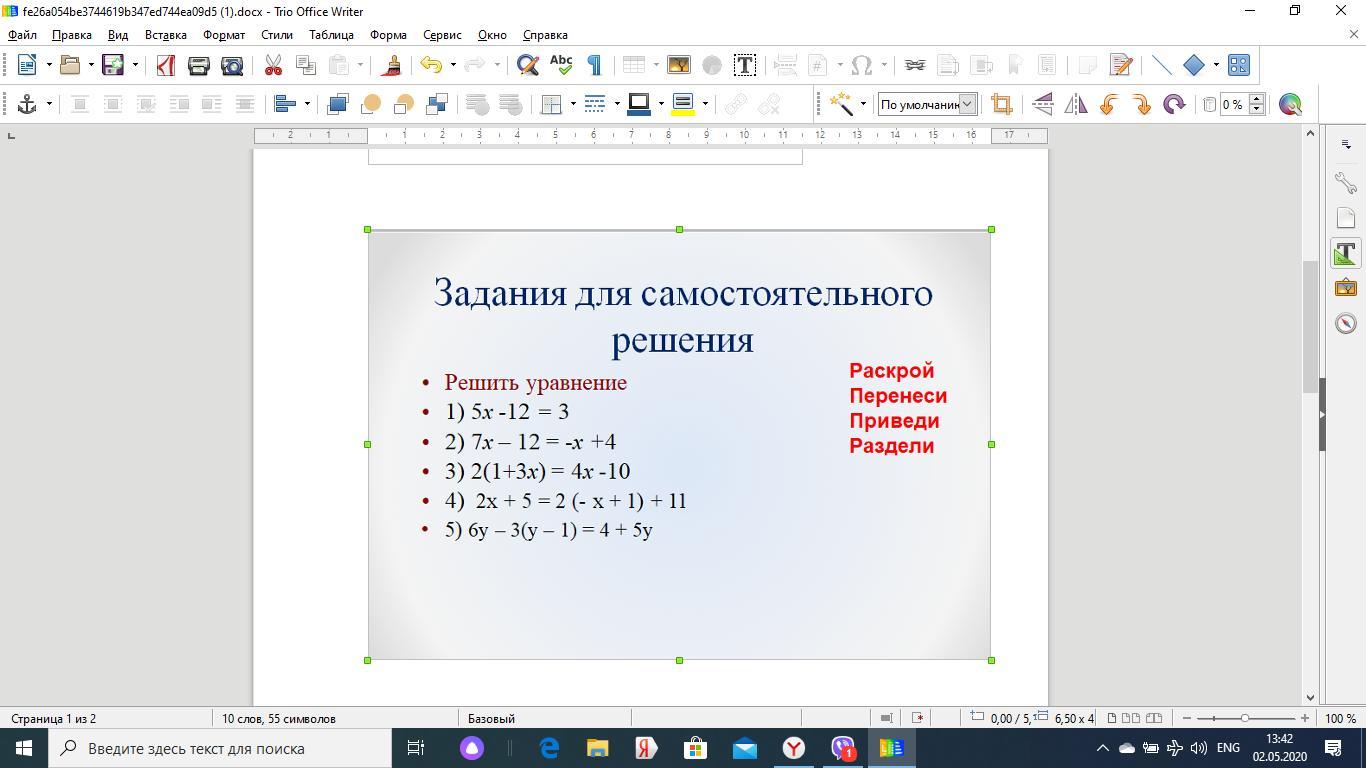Click the New Document icon
Image resolution: width=1366 pixels, height=768 pixels.
[27, 65]
